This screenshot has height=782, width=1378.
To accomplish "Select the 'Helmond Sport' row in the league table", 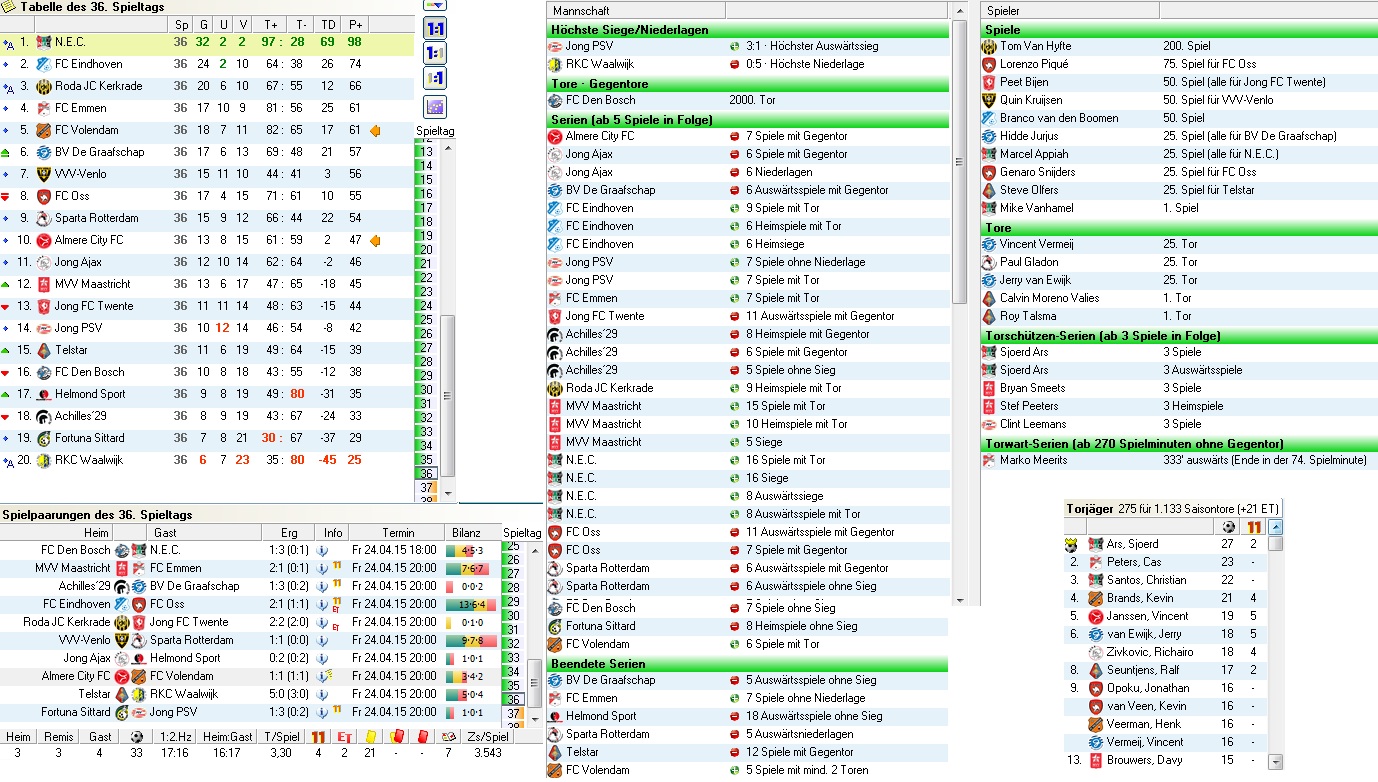I will (x=207, y=394).
